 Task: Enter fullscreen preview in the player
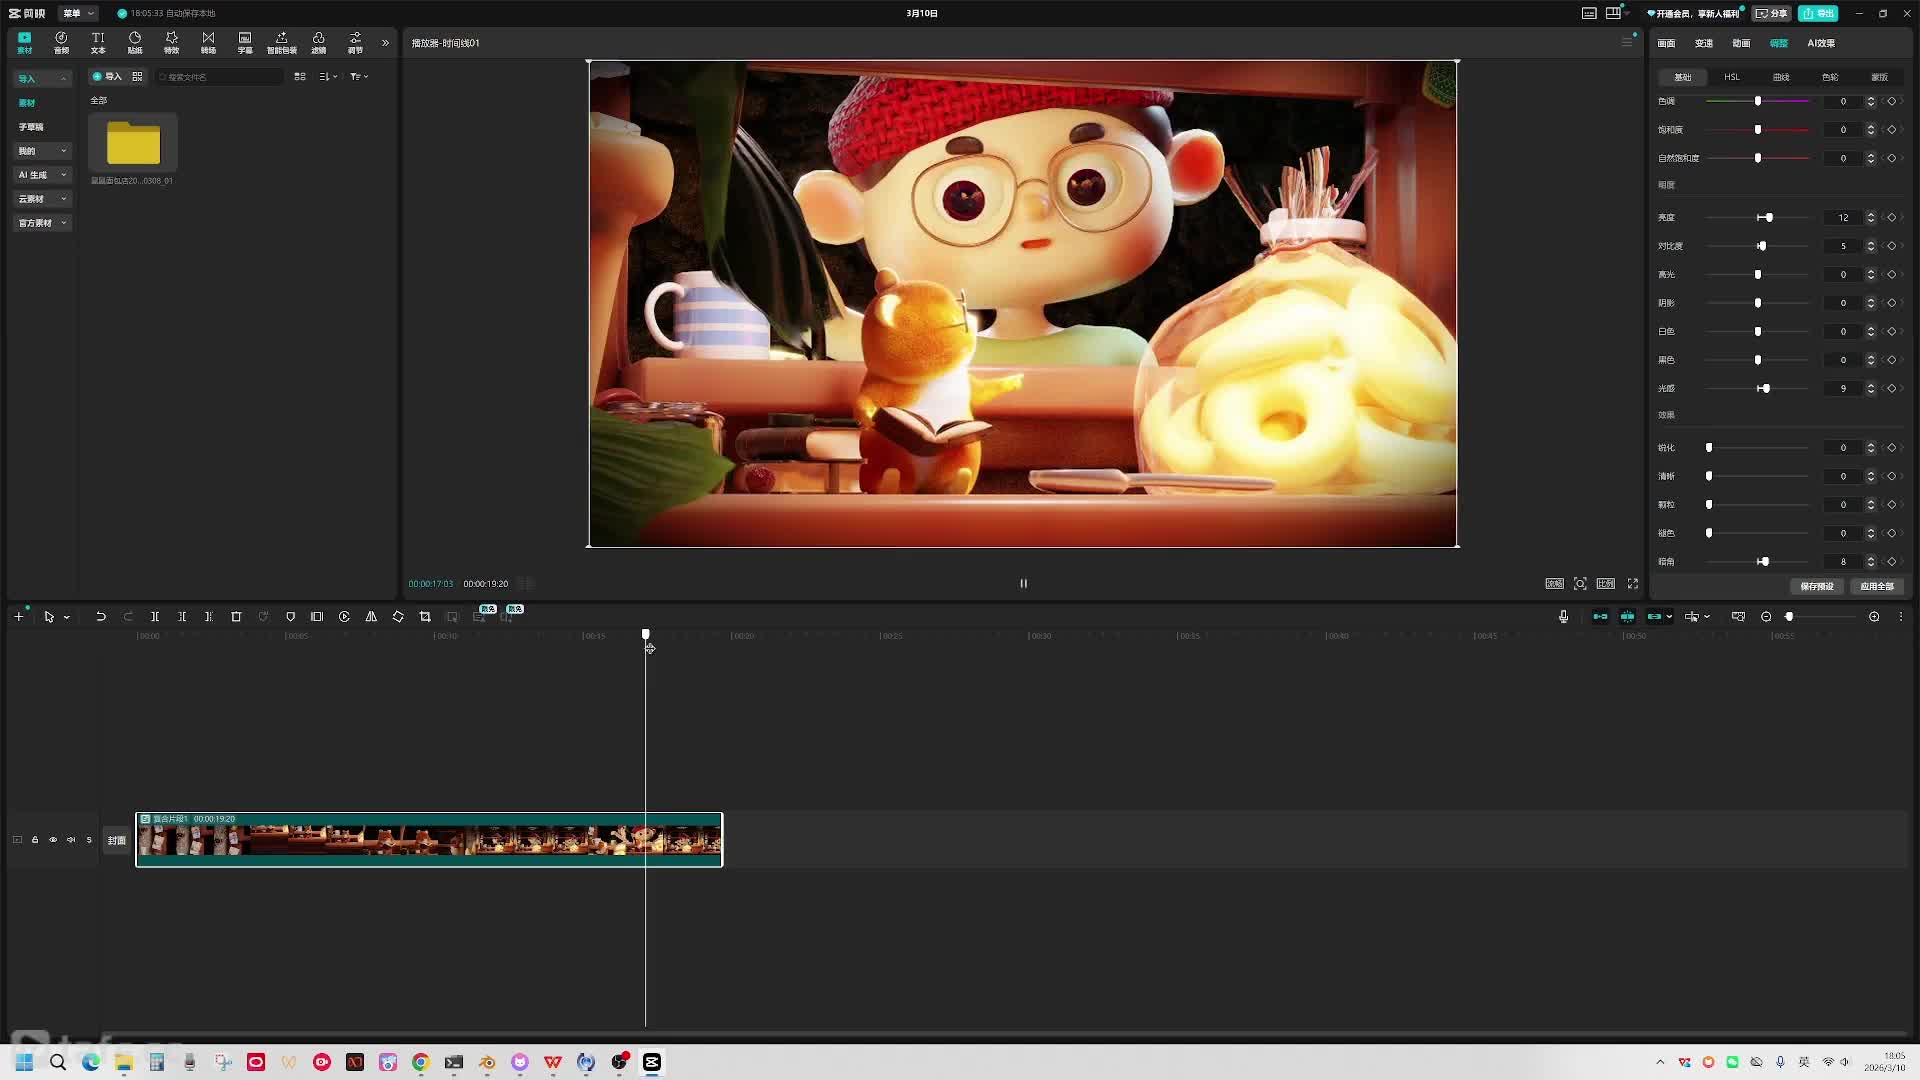click(x=1633, y=584)
